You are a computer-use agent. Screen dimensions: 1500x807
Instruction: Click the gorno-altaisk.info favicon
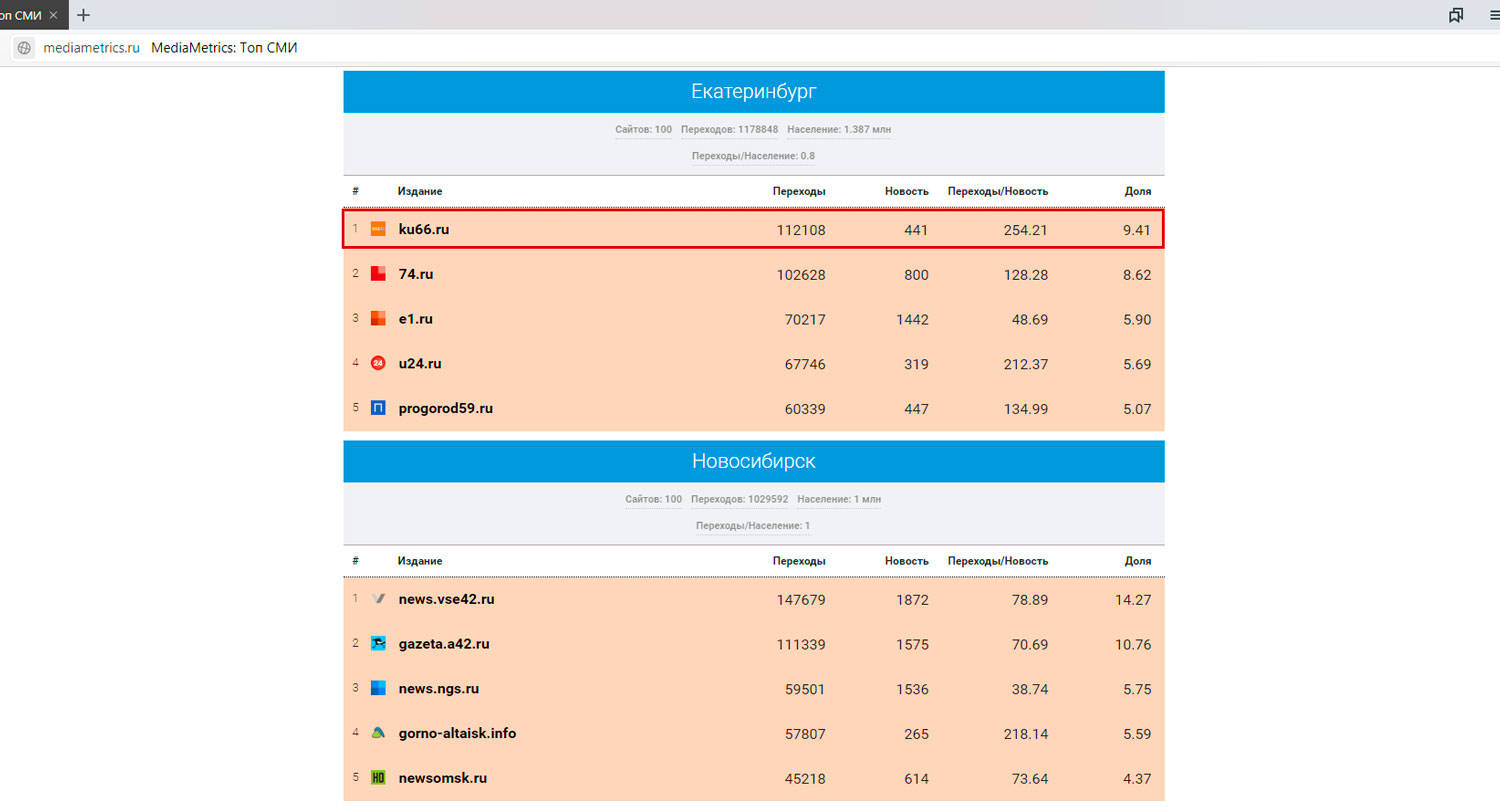coord(378,733)
